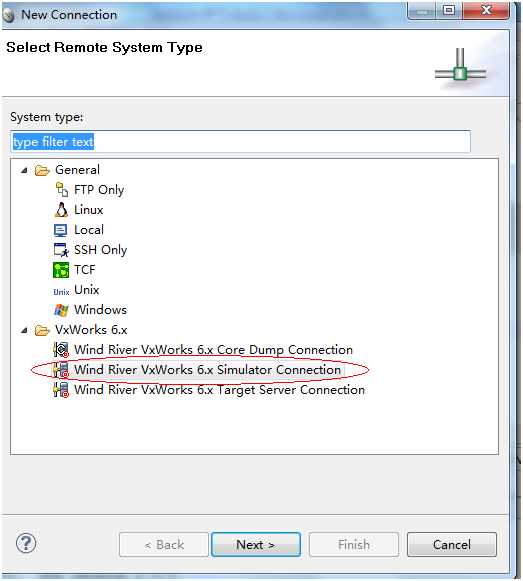Click the SSH Only terminal icon
Image resolution: width=523 pixels, height=581 pixels.
tap(61, 250)
